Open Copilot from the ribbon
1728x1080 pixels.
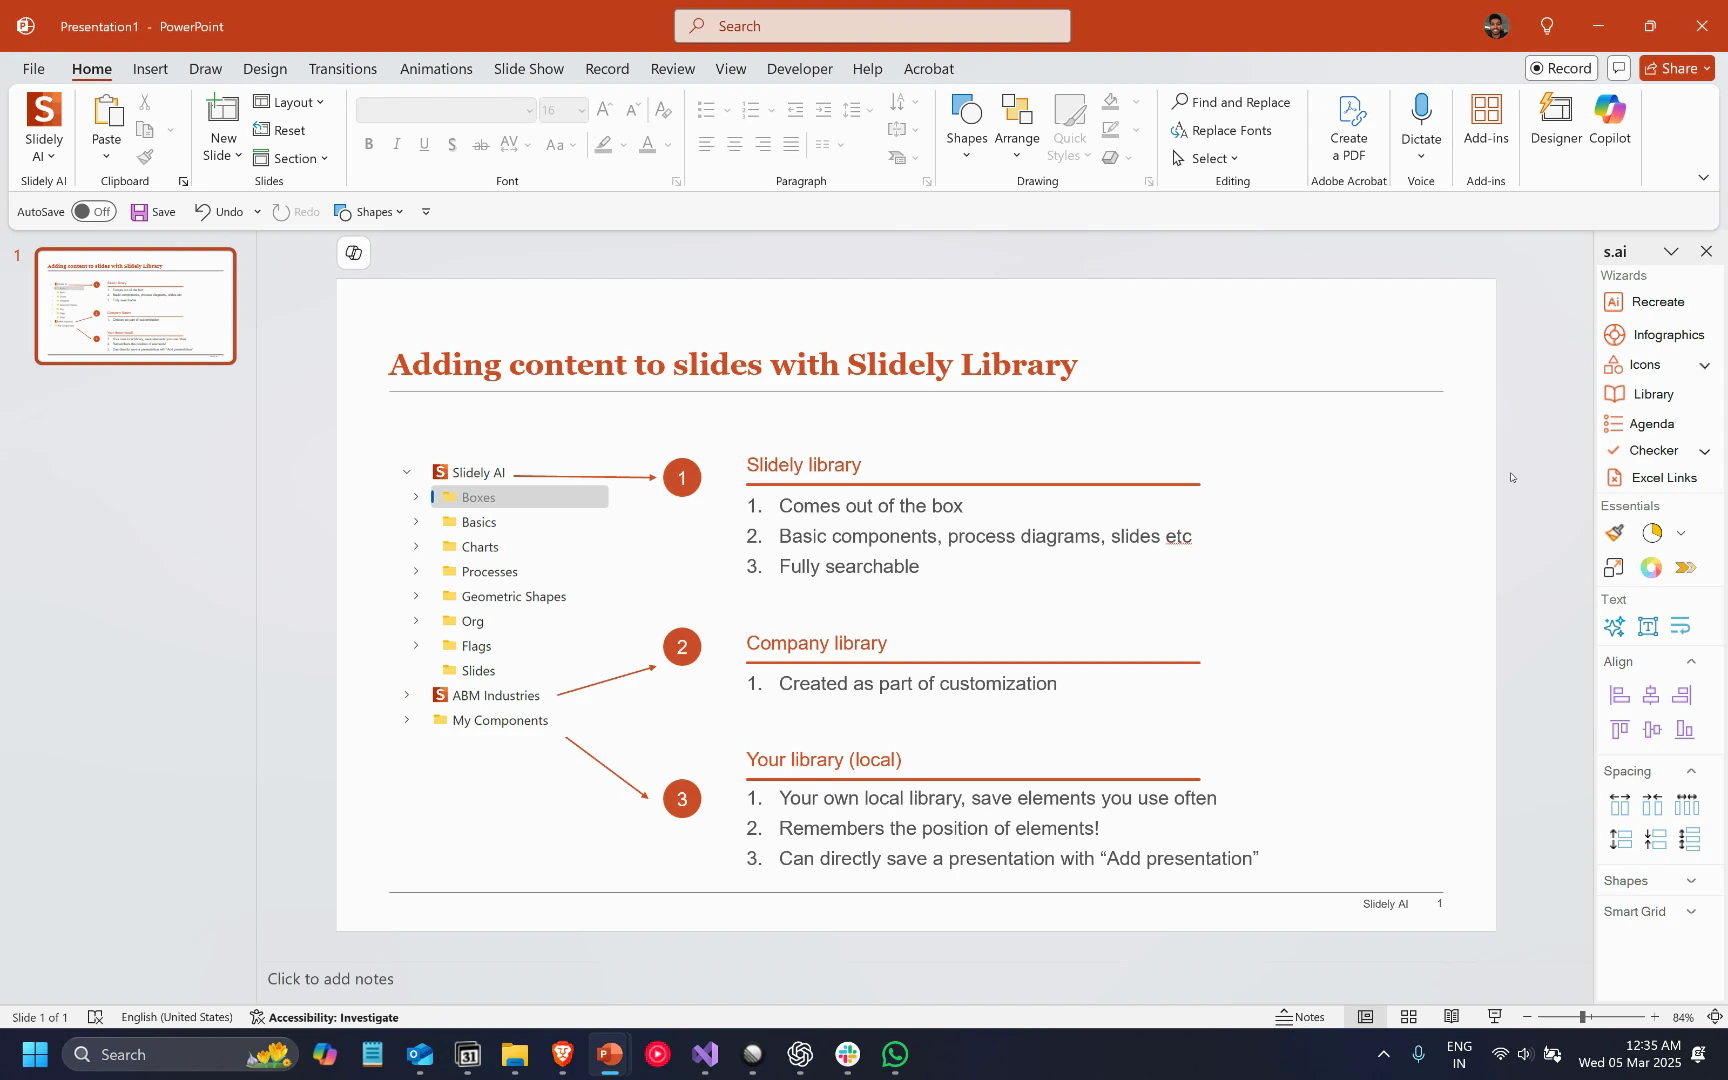pos(1610,120)
